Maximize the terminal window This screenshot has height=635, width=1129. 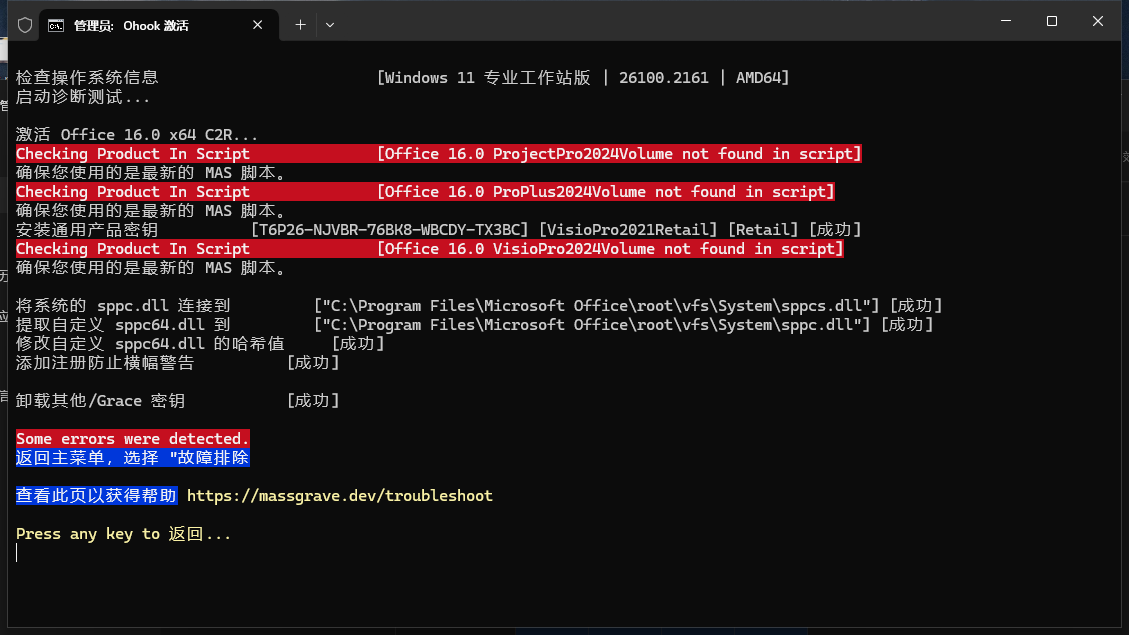[x=1052, y=21]
